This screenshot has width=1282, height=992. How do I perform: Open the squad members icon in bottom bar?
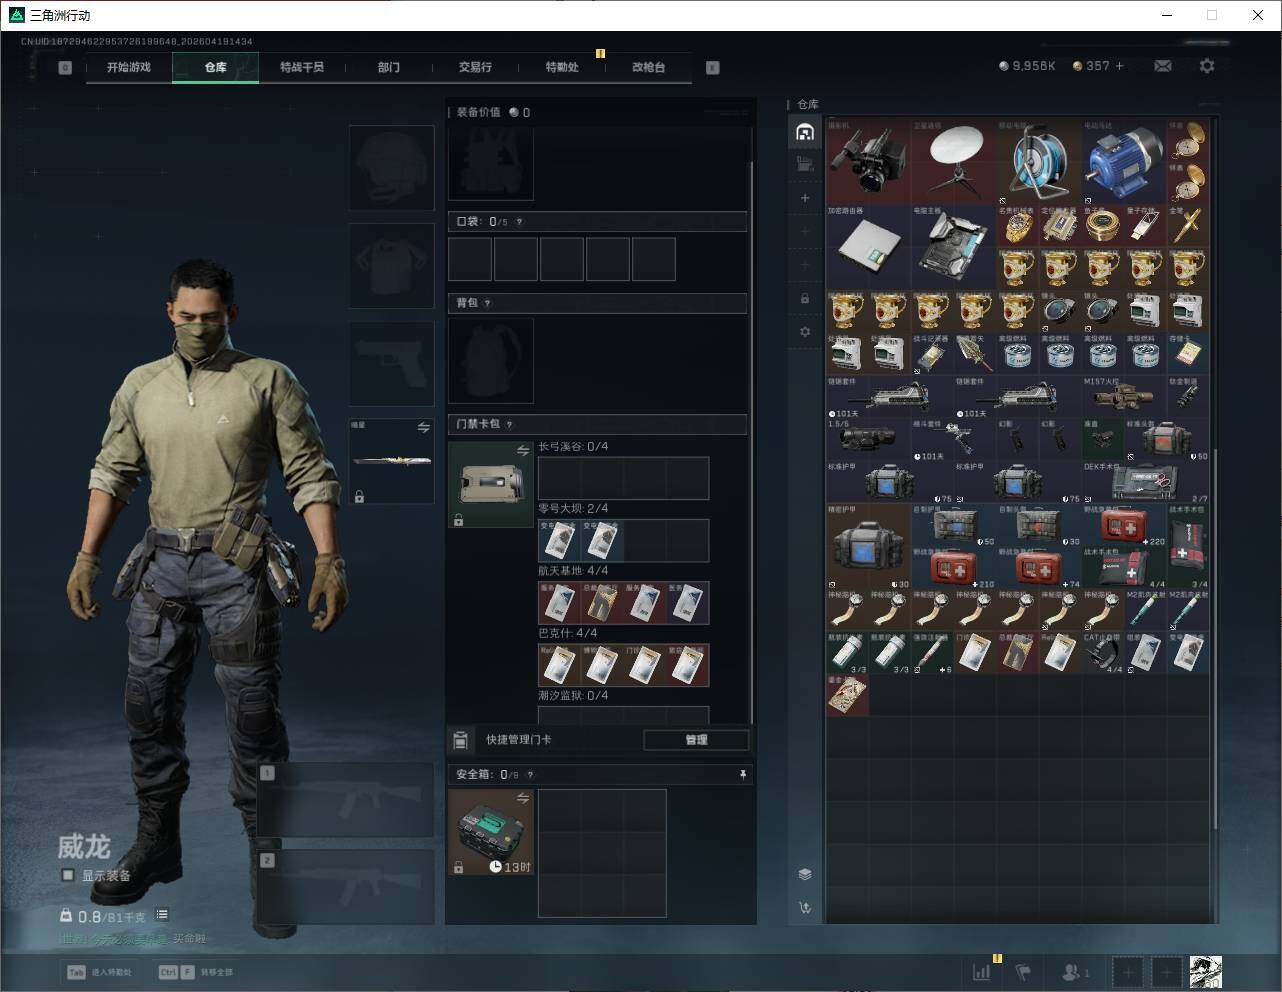pos(1076,971)
